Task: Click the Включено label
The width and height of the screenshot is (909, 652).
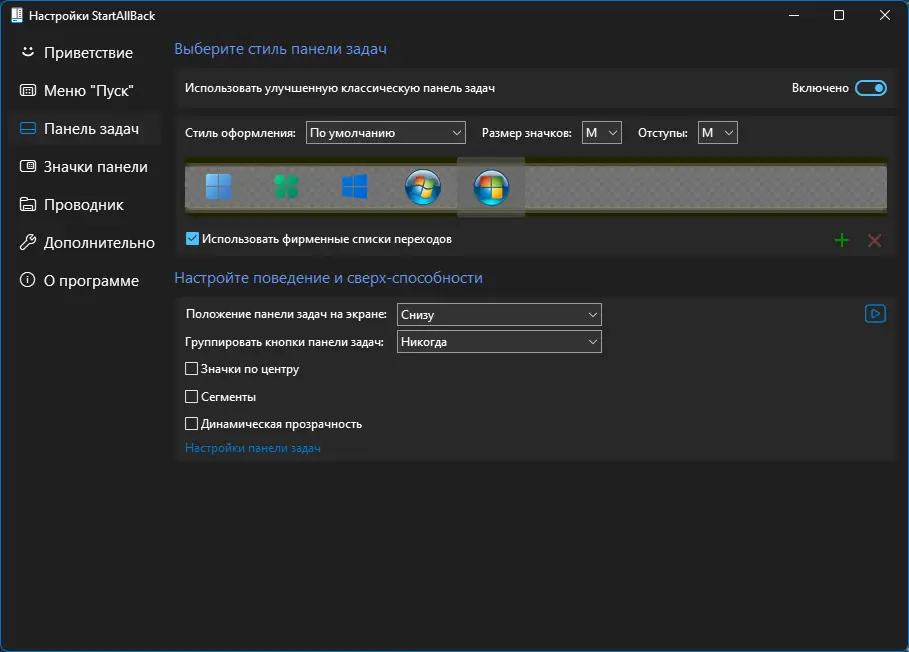Action: [x=820, y=88]
